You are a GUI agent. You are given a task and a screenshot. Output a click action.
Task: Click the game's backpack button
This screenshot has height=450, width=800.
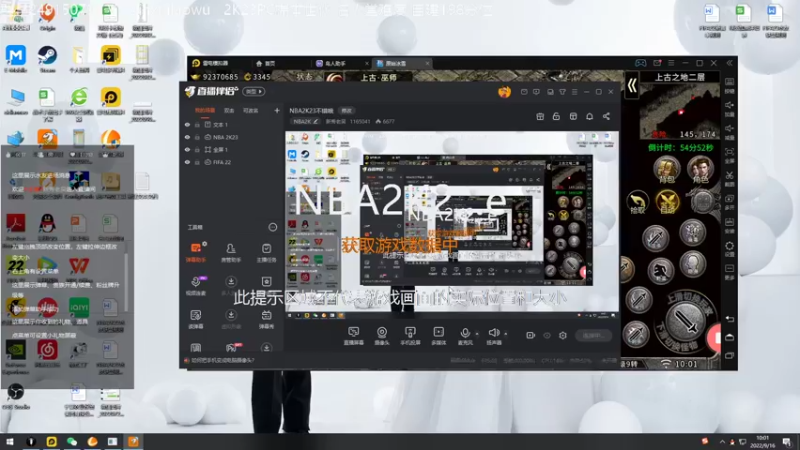pos(666,169)
